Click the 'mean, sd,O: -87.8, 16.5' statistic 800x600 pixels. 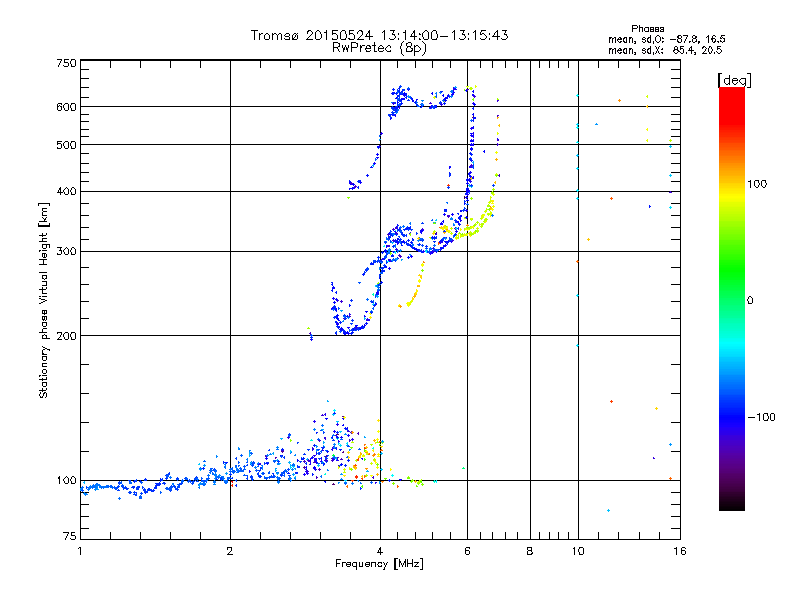pyautogui.click(x=666, y=39)
